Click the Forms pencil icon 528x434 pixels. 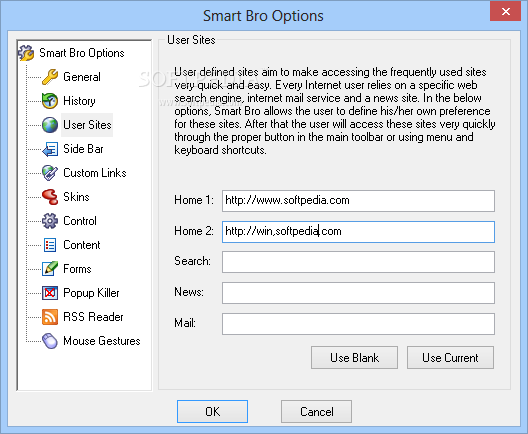(x=50, y=269)
